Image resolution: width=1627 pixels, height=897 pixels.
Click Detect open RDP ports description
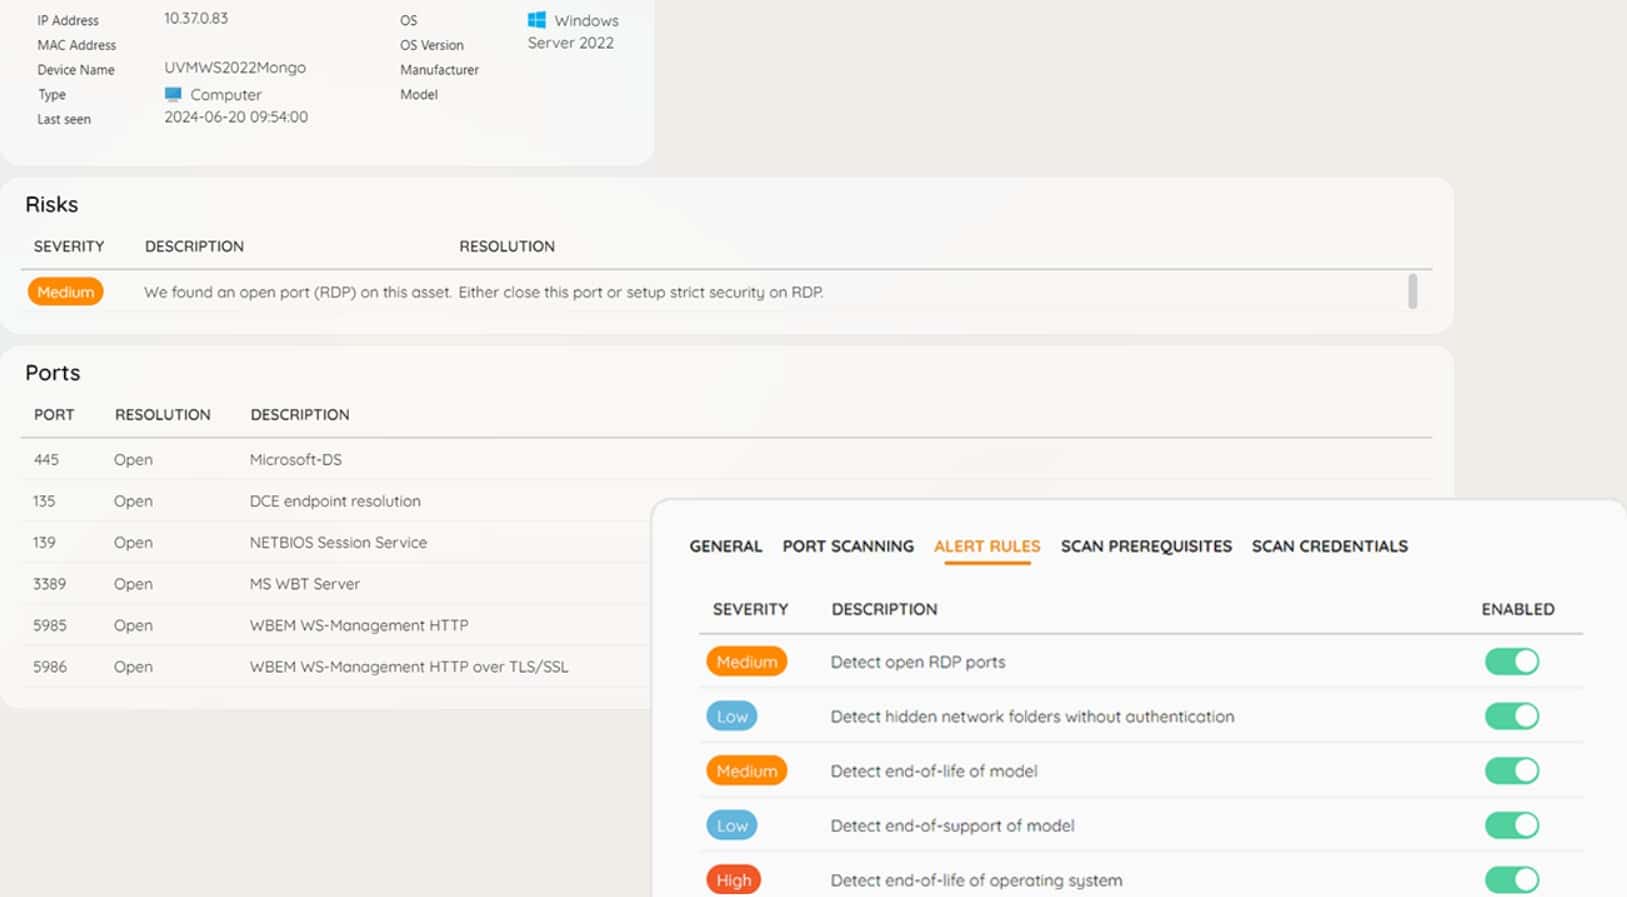pos(918,662)
